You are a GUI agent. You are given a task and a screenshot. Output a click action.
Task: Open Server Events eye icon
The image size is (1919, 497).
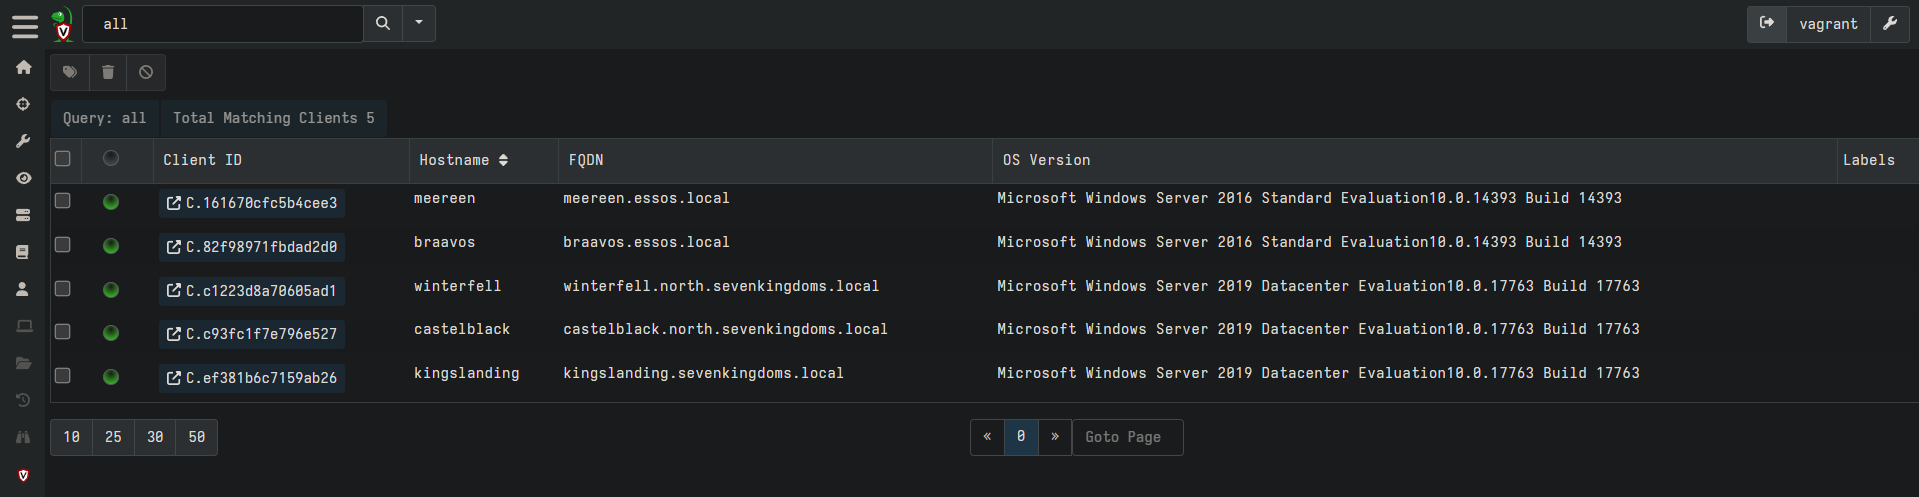24,178
